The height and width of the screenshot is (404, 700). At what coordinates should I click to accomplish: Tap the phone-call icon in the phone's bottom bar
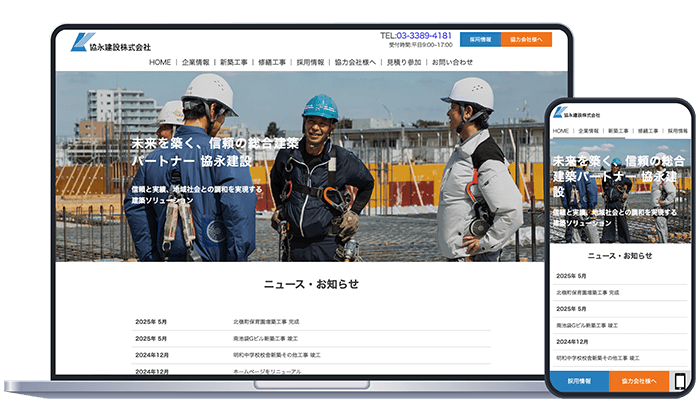click(x=680, y=381)
